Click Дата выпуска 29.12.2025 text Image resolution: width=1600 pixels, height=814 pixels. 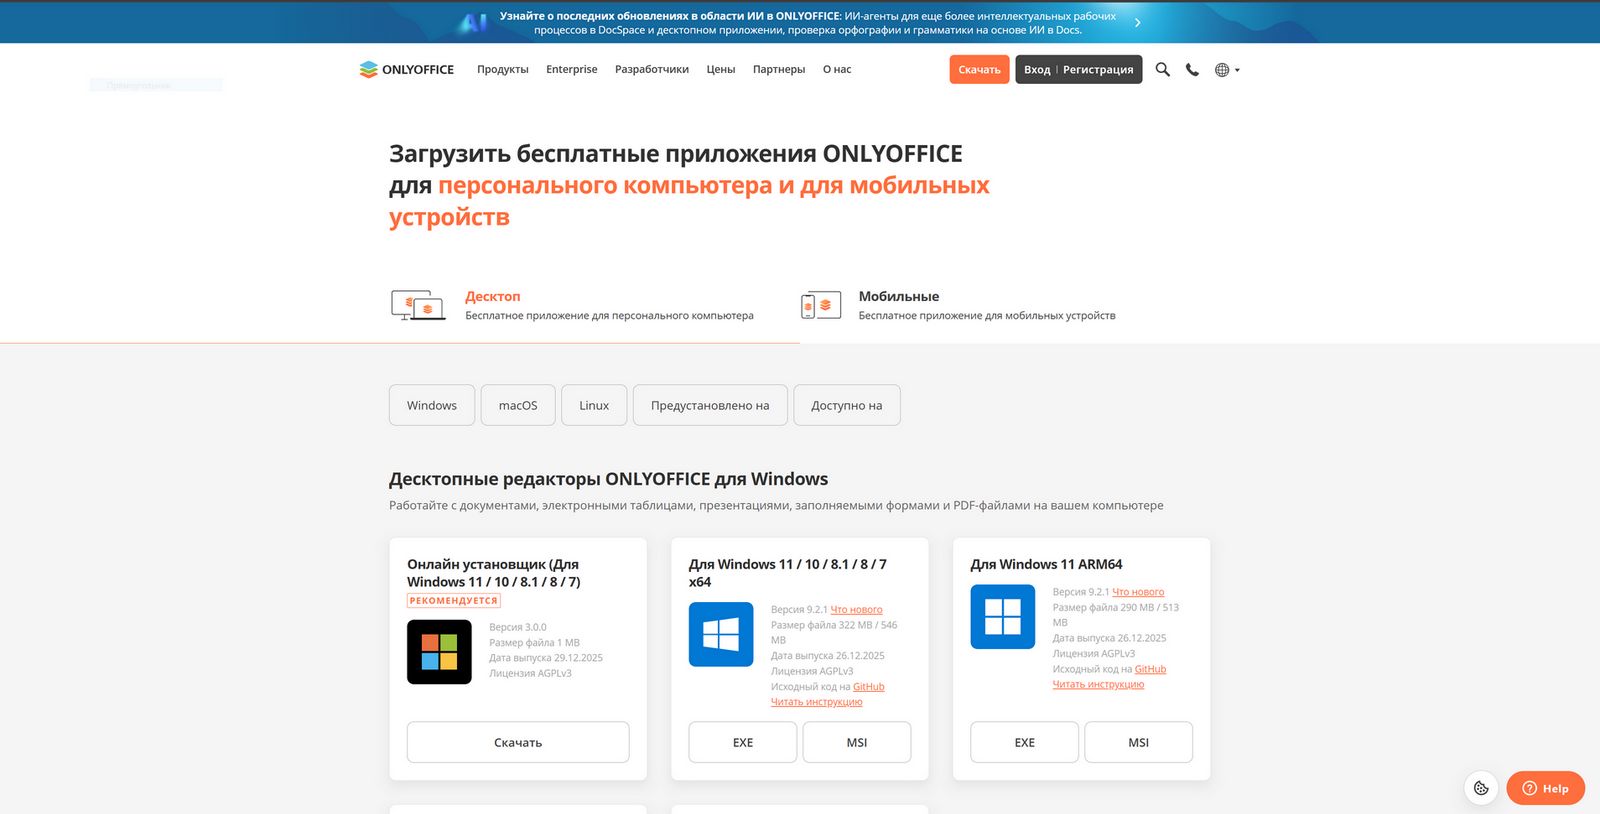pyautogui.click(x=546, y=658)
